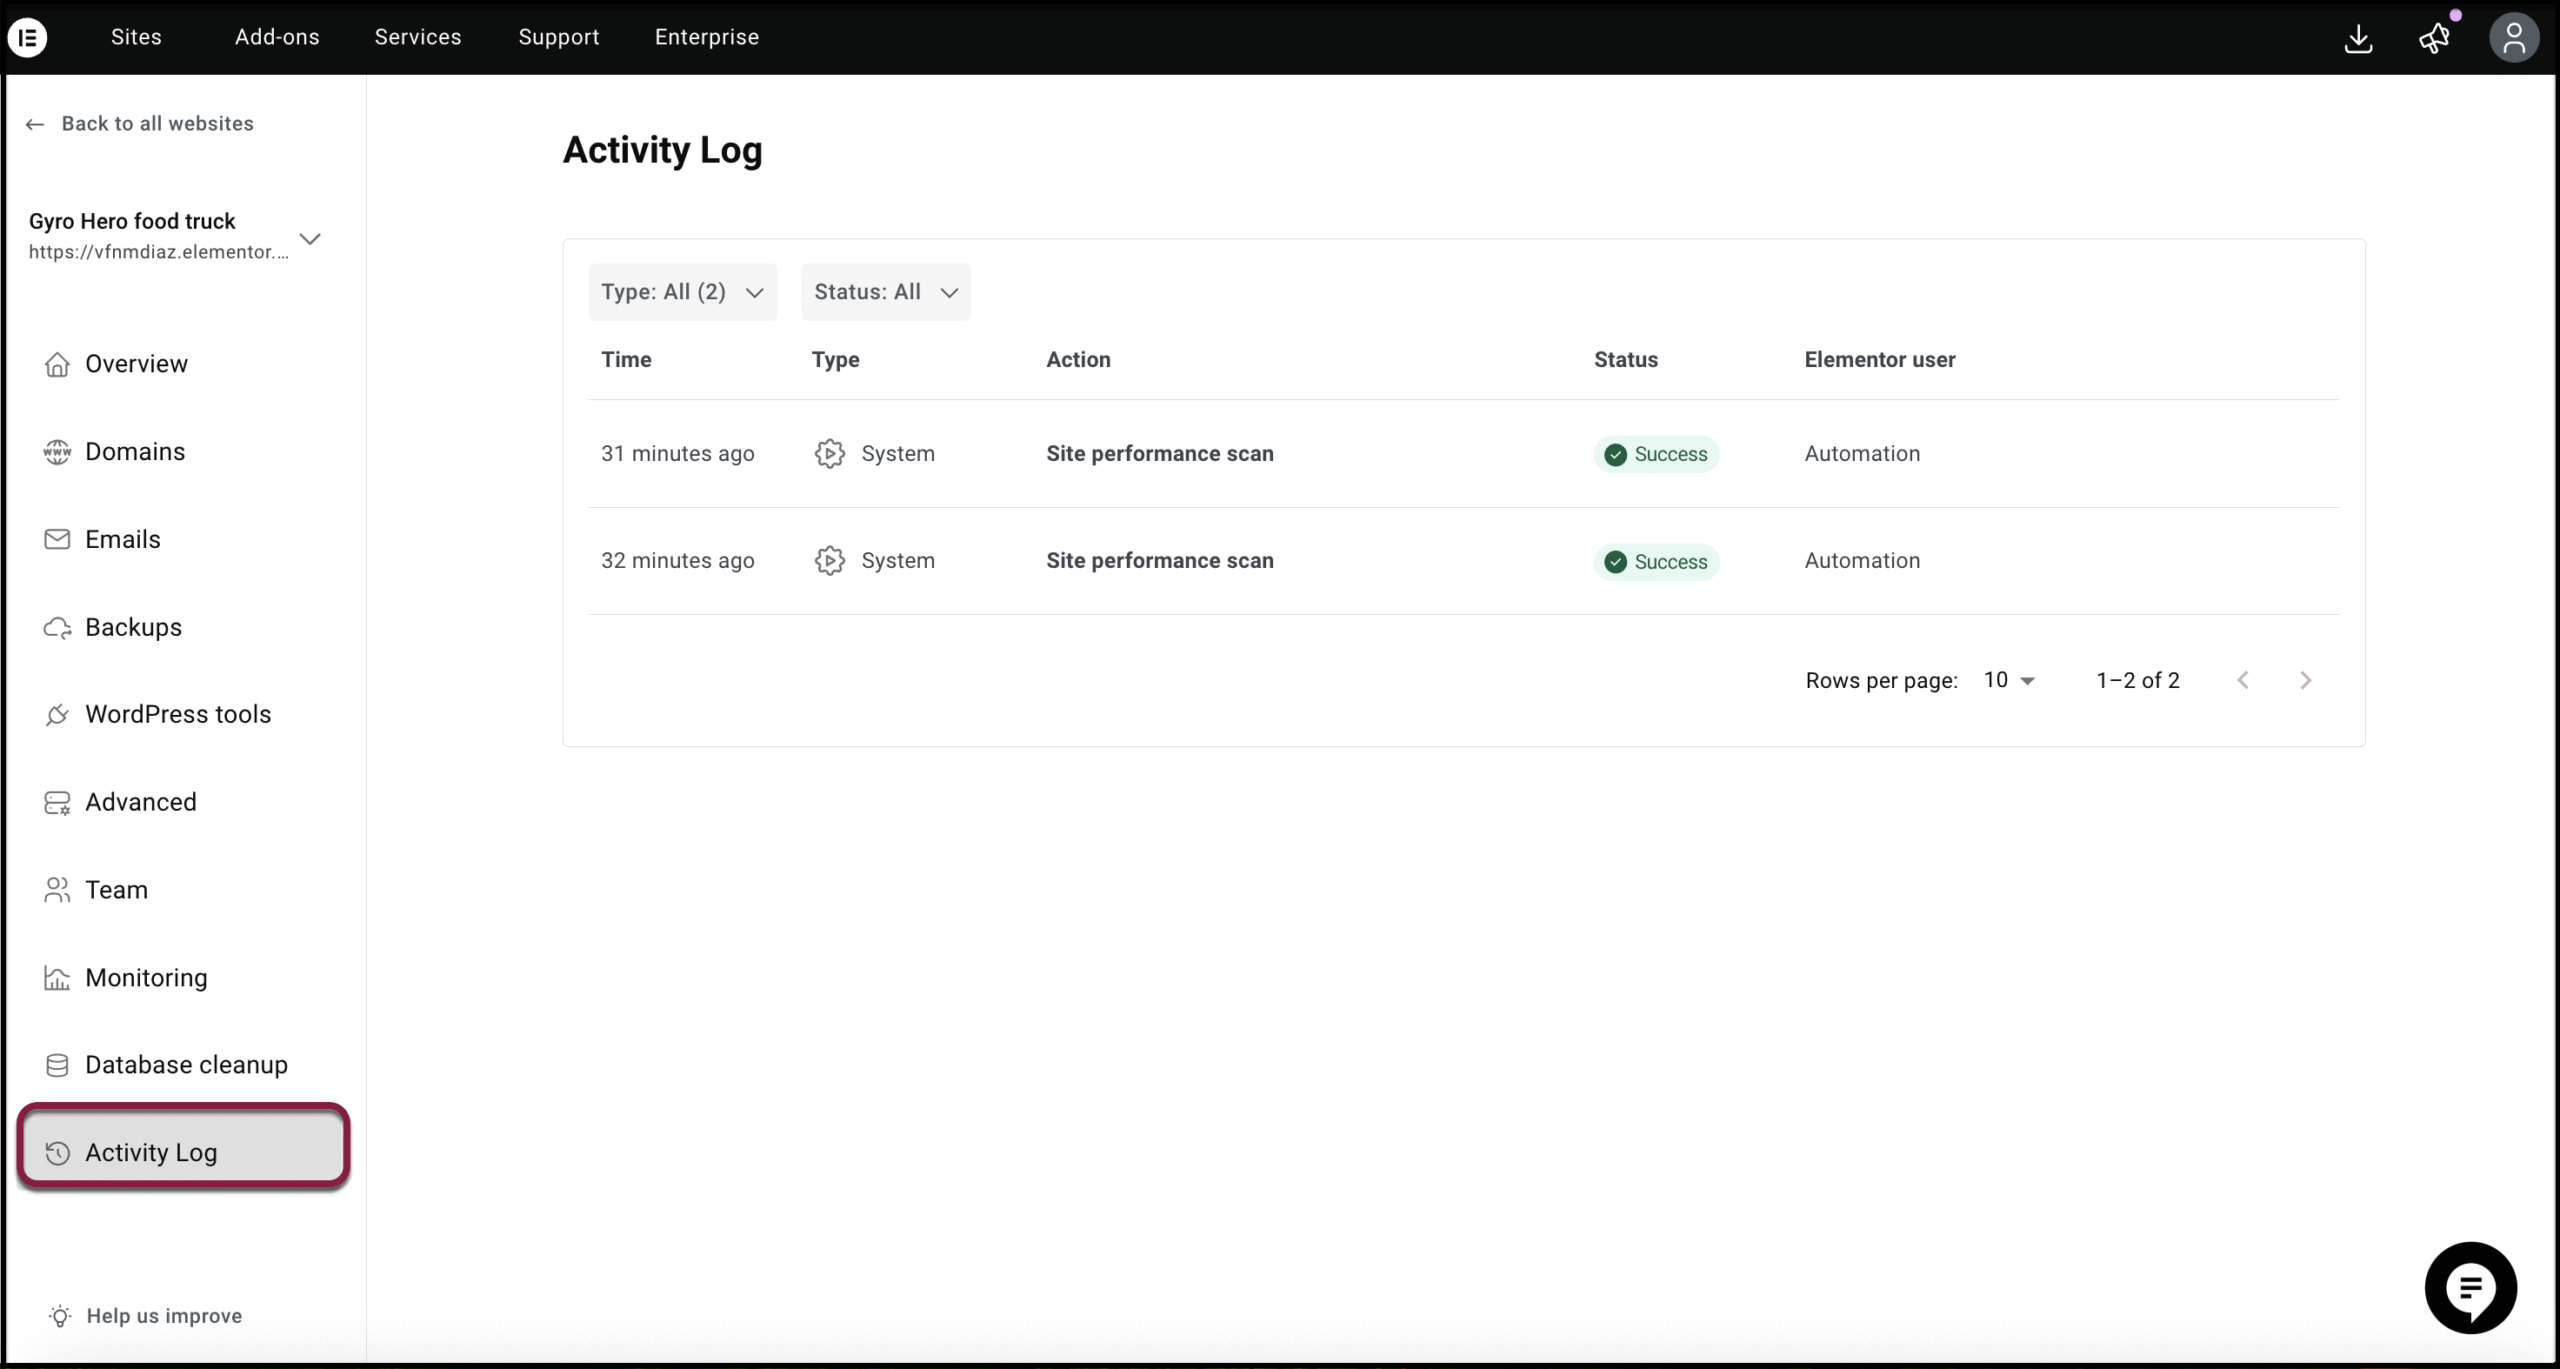Click the Backups cloud icon

pyautogui.click(x=57, y=628)
